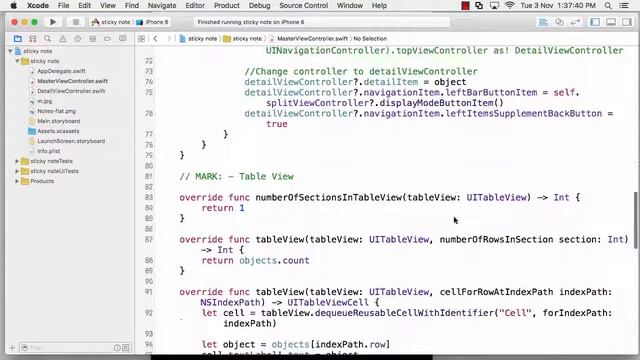
Task: Open the Project navigator folder icon
Action: click(x=18, y=39)
